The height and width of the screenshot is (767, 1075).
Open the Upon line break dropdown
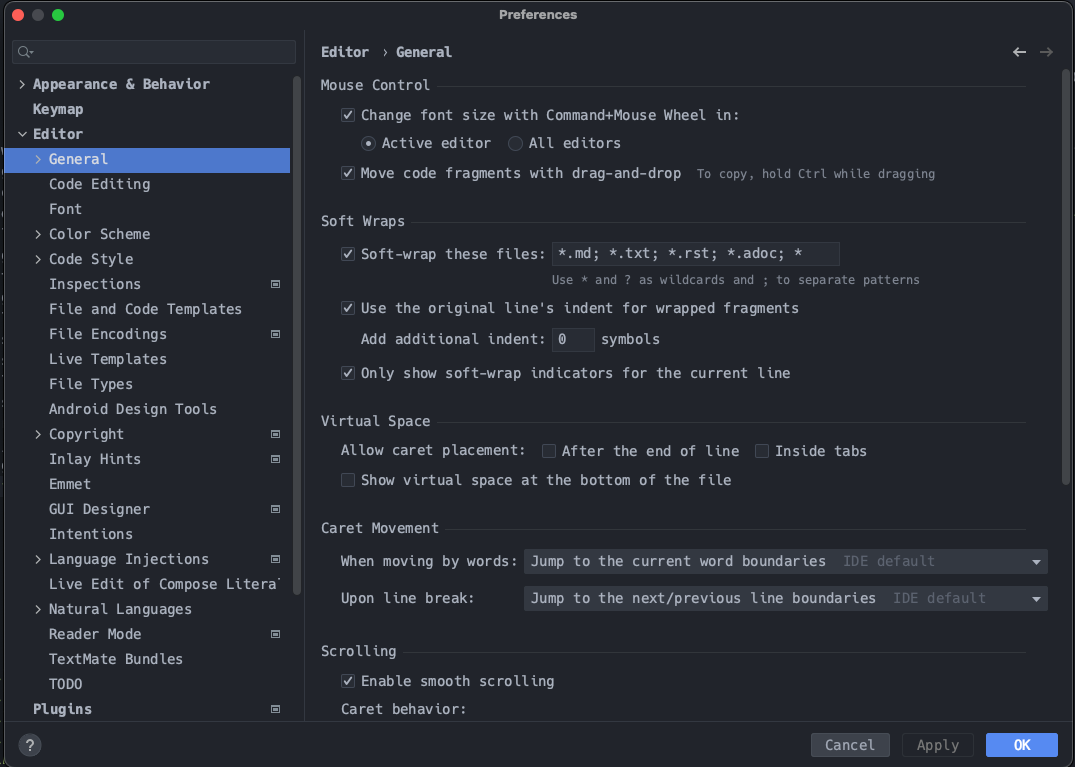click(x=785, y=598)
